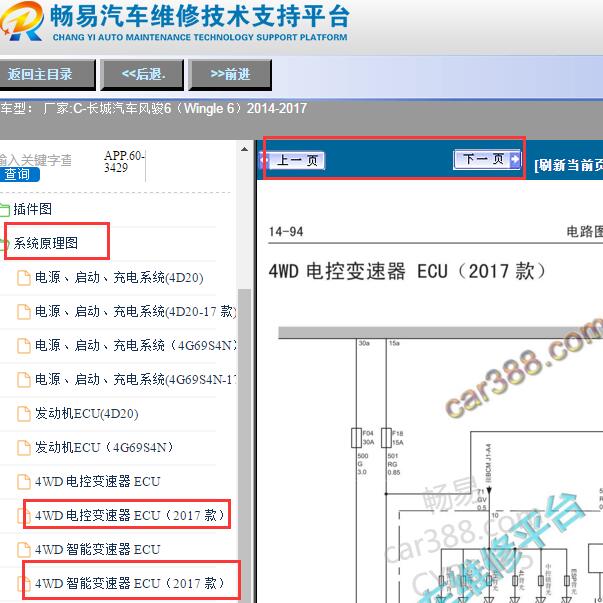603x603 pixels.
Task: Click the 查询 search button
Action: tap(19, 174)
